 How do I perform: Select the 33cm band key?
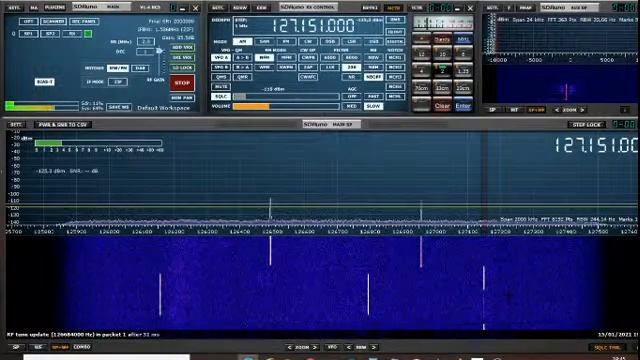(442, 88)
